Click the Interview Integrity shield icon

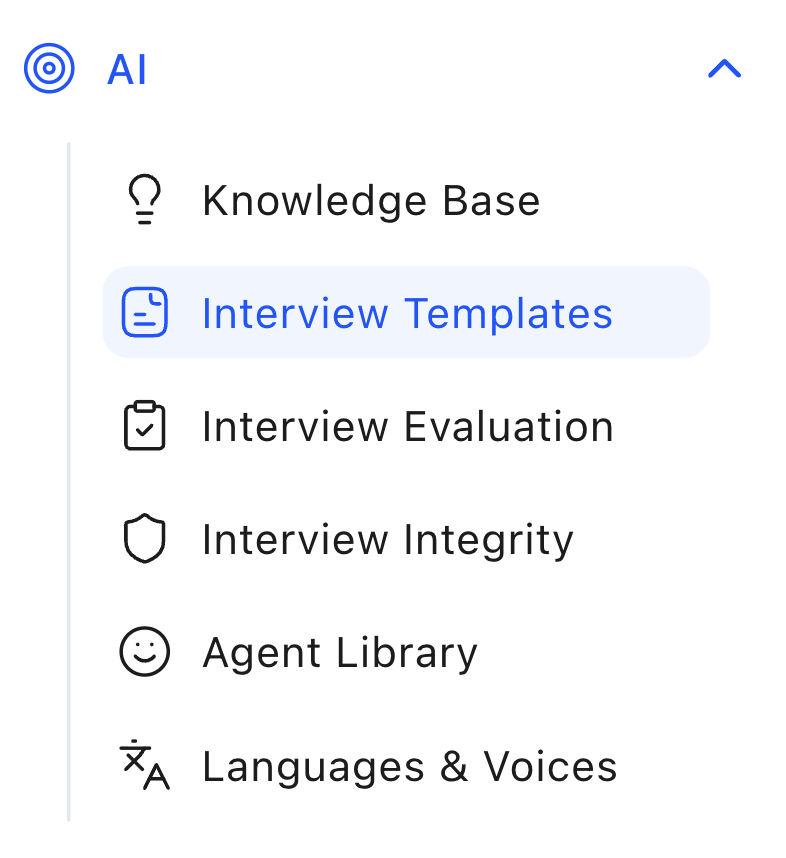point(145,540)
